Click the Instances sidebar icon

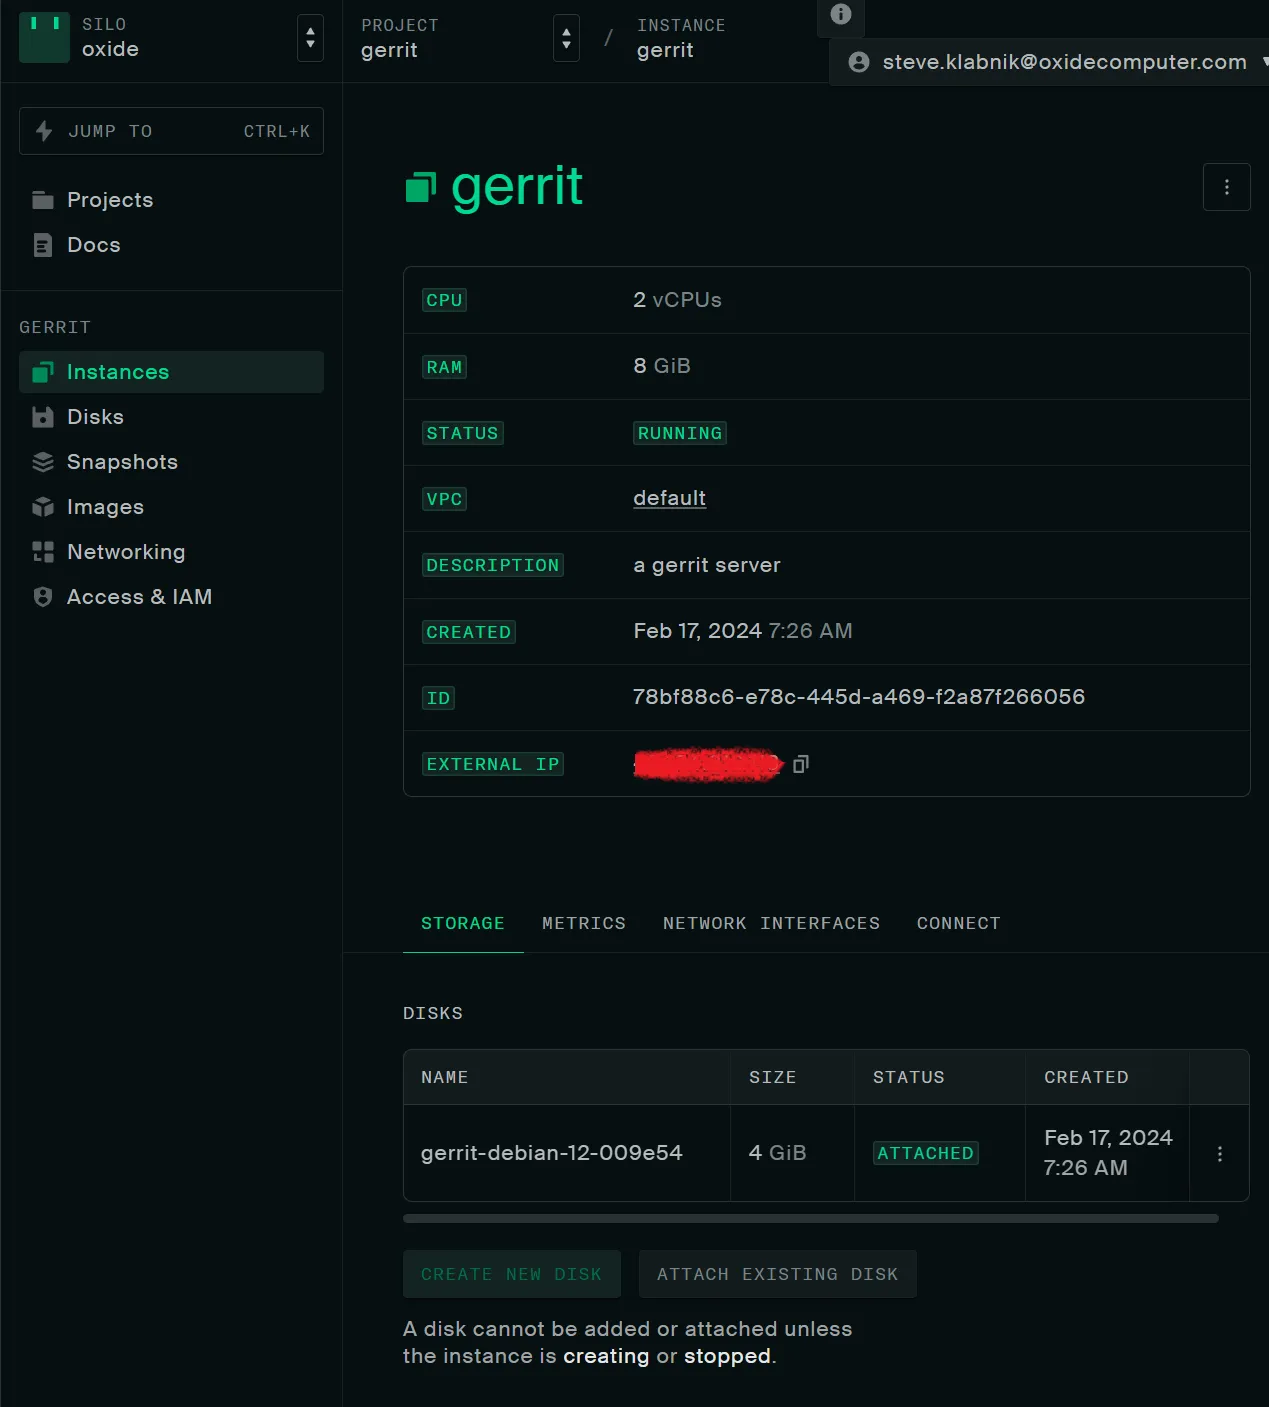pos(42,372)
